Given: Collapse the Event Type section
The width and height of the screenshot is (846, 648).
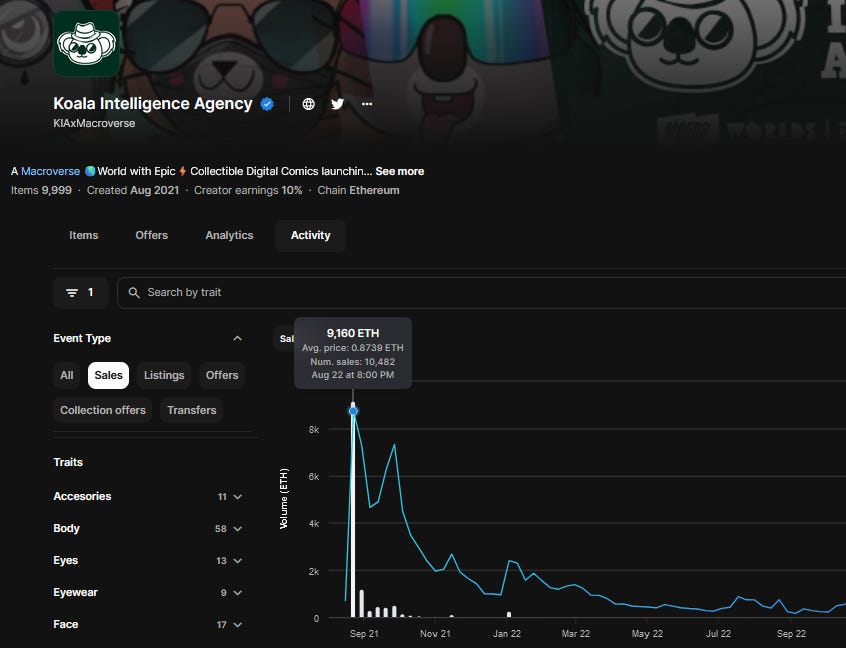Looking at the screenshot, I should [x=237, y=338].
